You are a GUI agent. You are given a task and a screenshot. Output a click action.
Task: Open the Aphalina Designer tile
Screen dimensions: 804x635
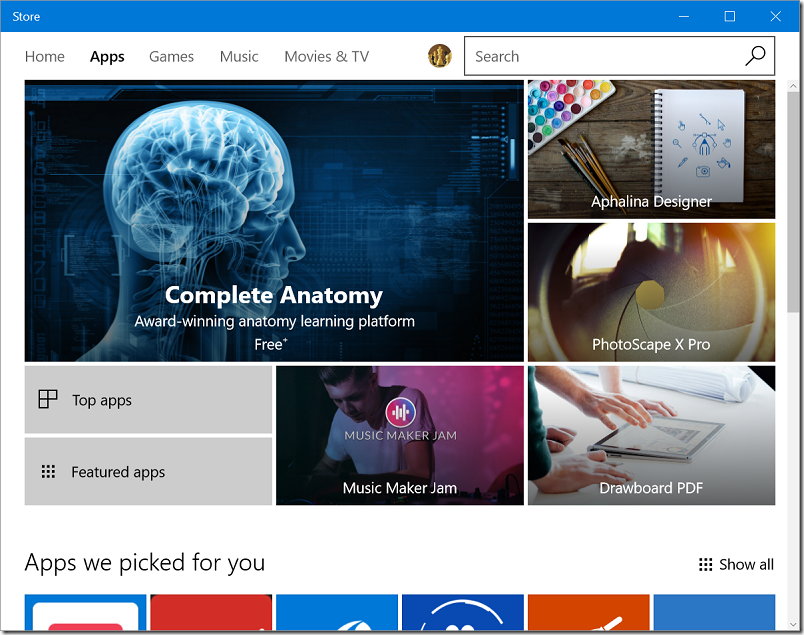tap(651, 149)
